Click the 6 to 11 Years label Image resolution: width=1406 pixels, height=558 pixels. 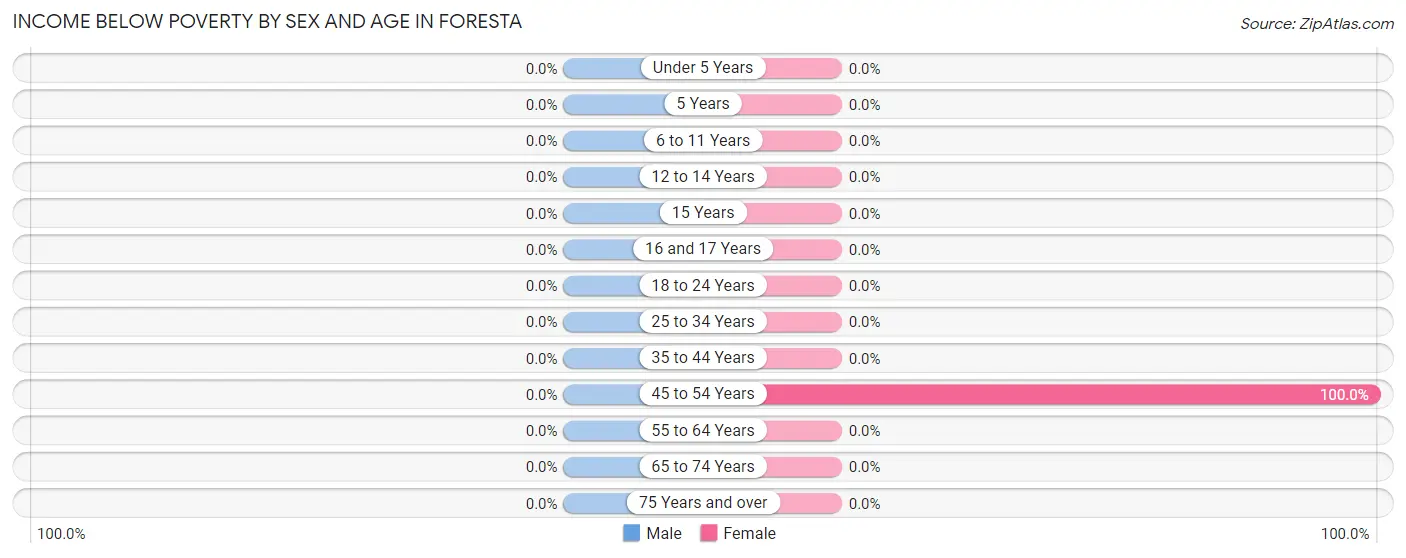(x=703, y=140)
